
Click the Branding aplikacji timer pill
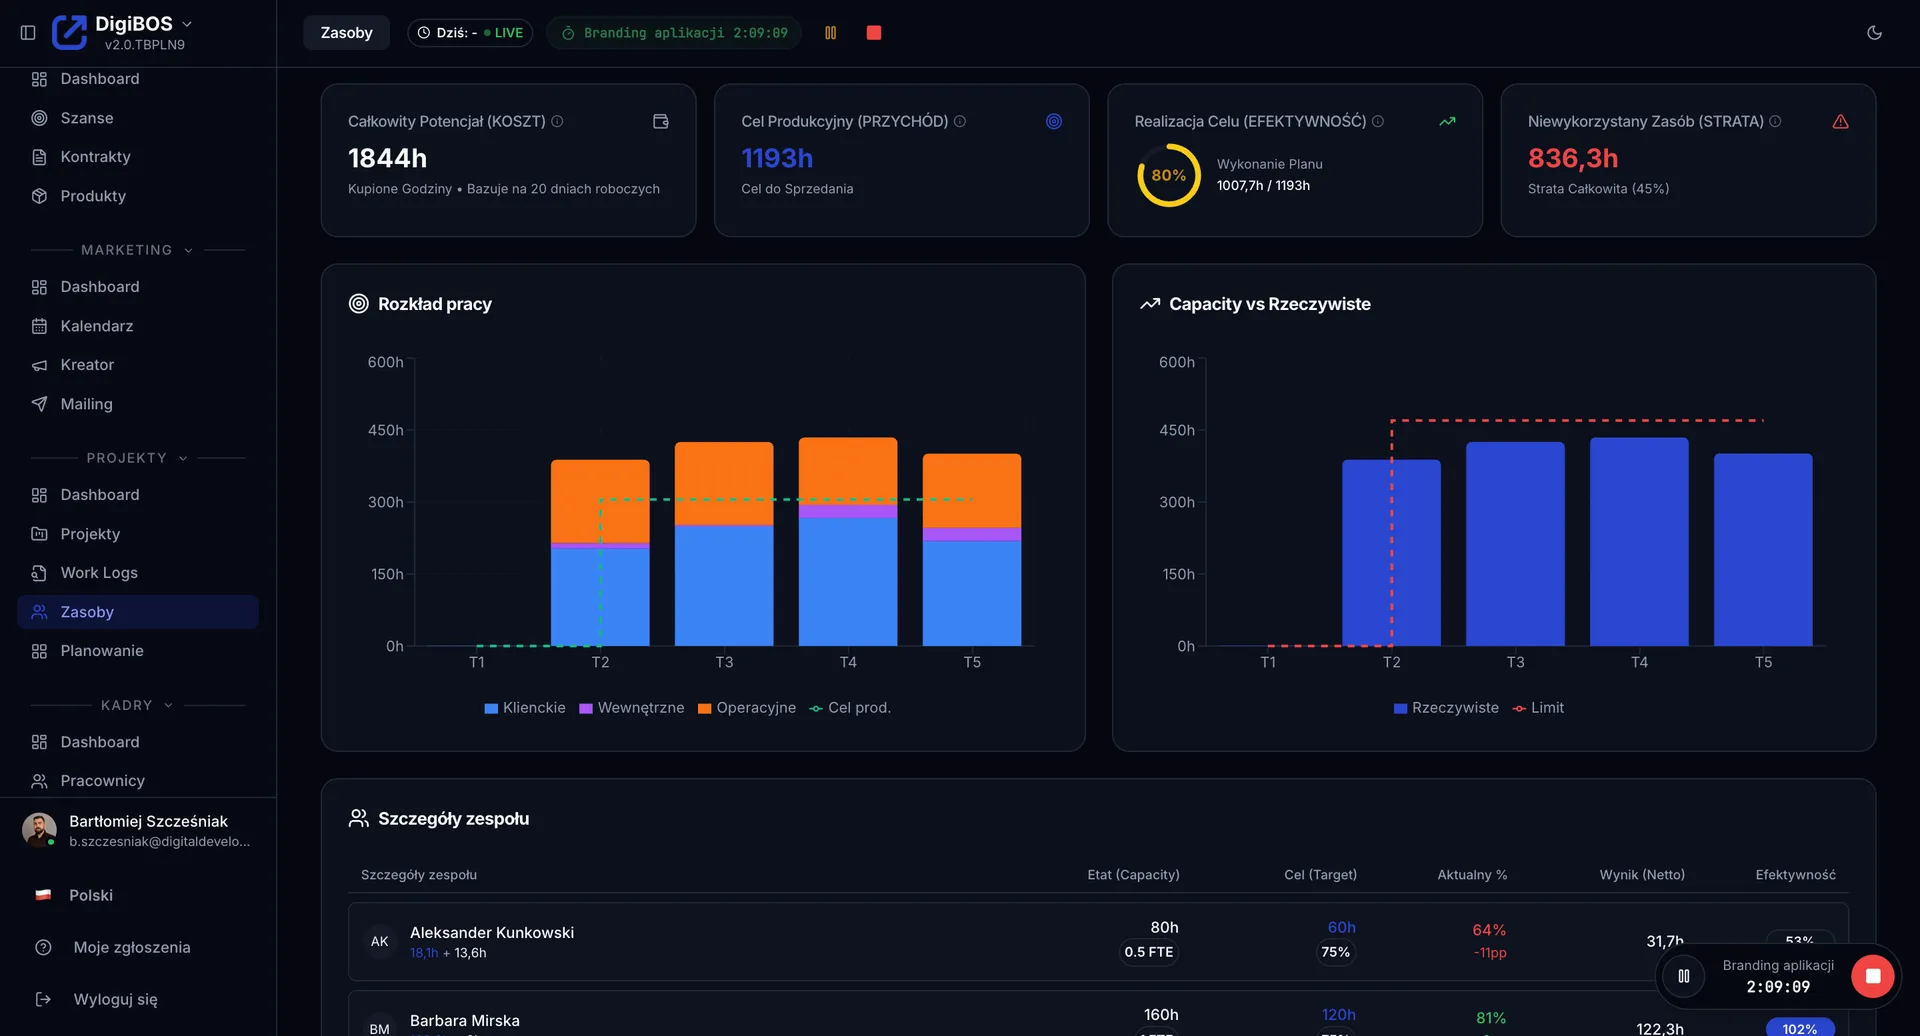(x=674, y=33)
